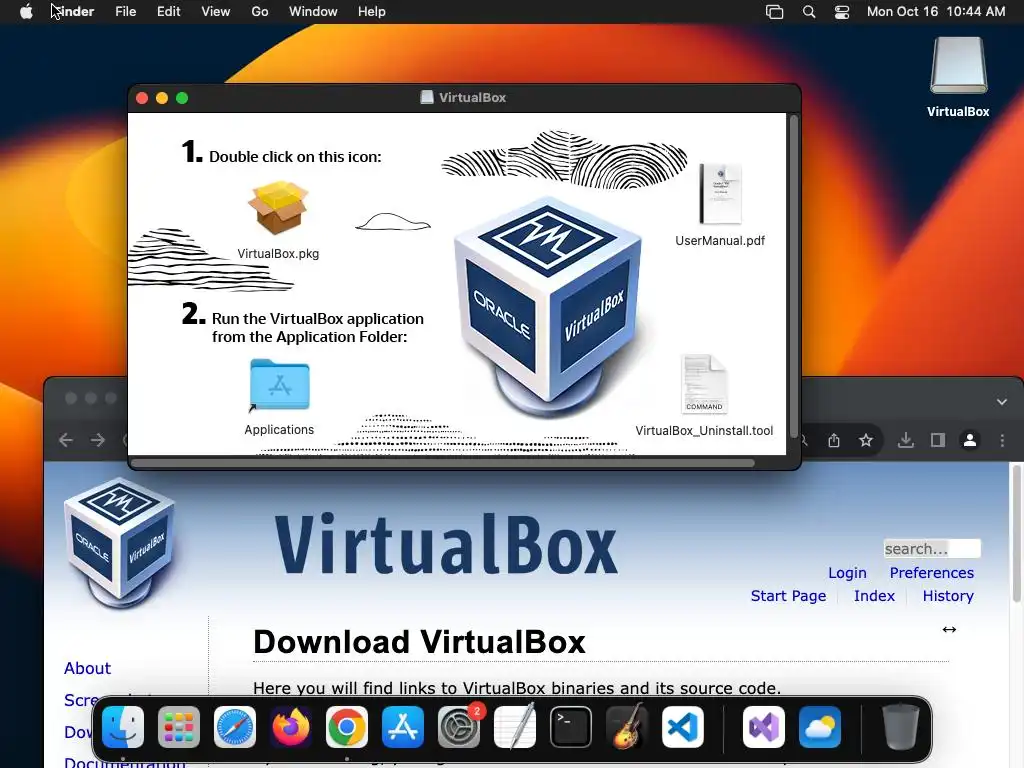
Task: Open Chrome downloads icon
Action: [906, 440]
